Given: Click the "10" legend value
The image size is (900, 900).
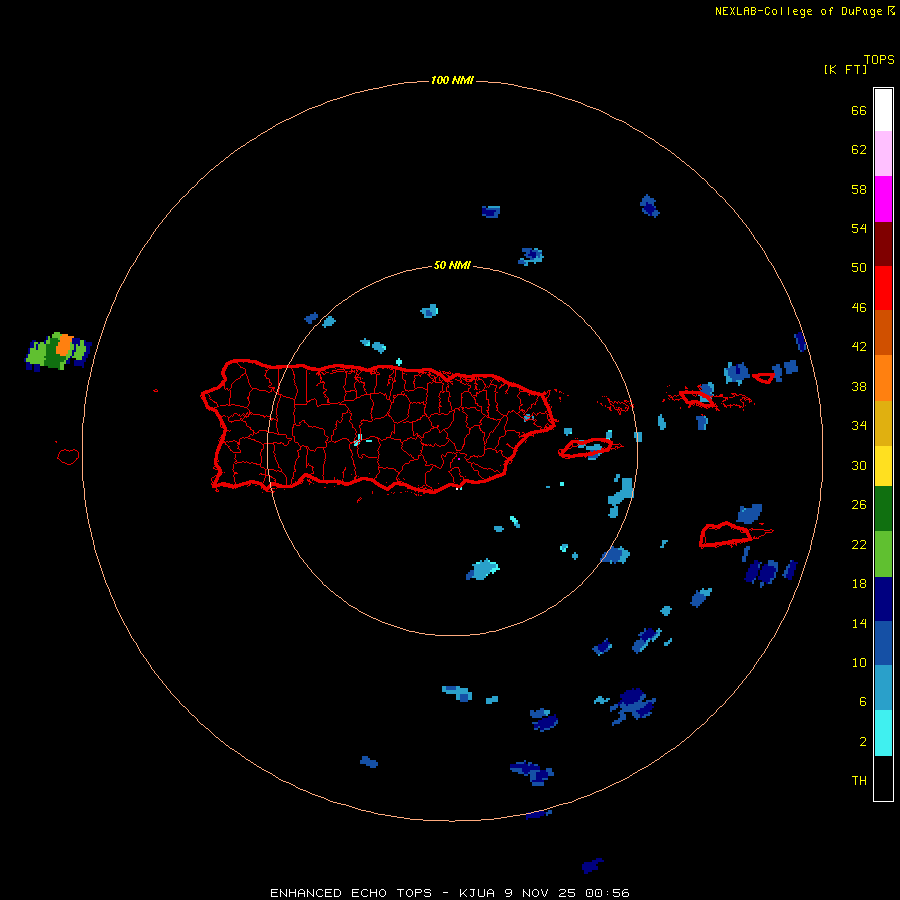Looking at the screenshot, I should (859, 662).
